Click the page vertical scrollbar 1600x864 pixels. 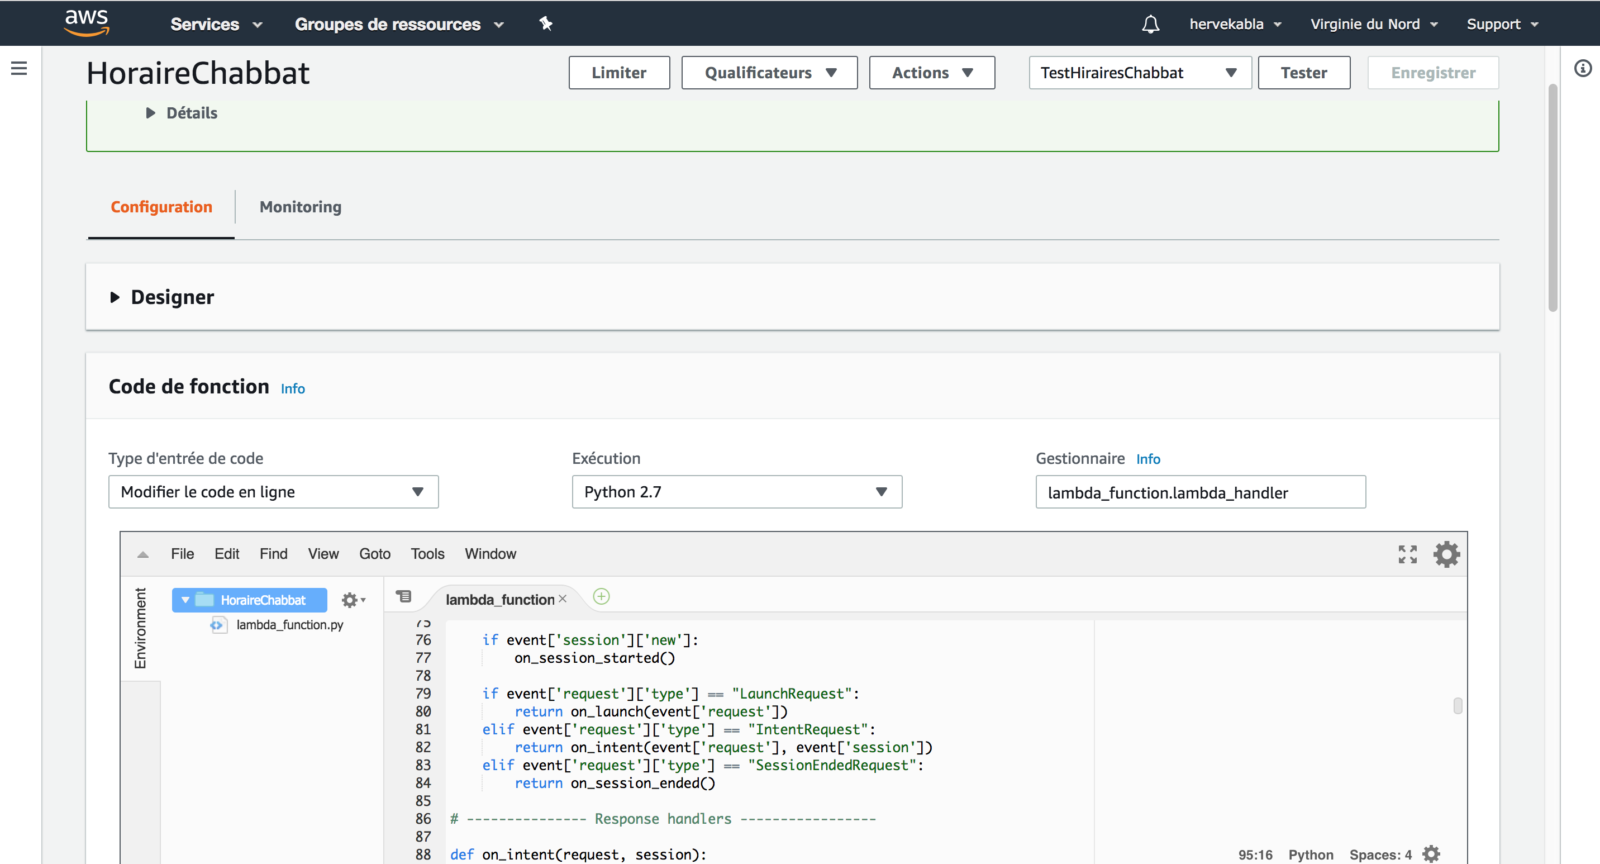(x=1552, y=198)
